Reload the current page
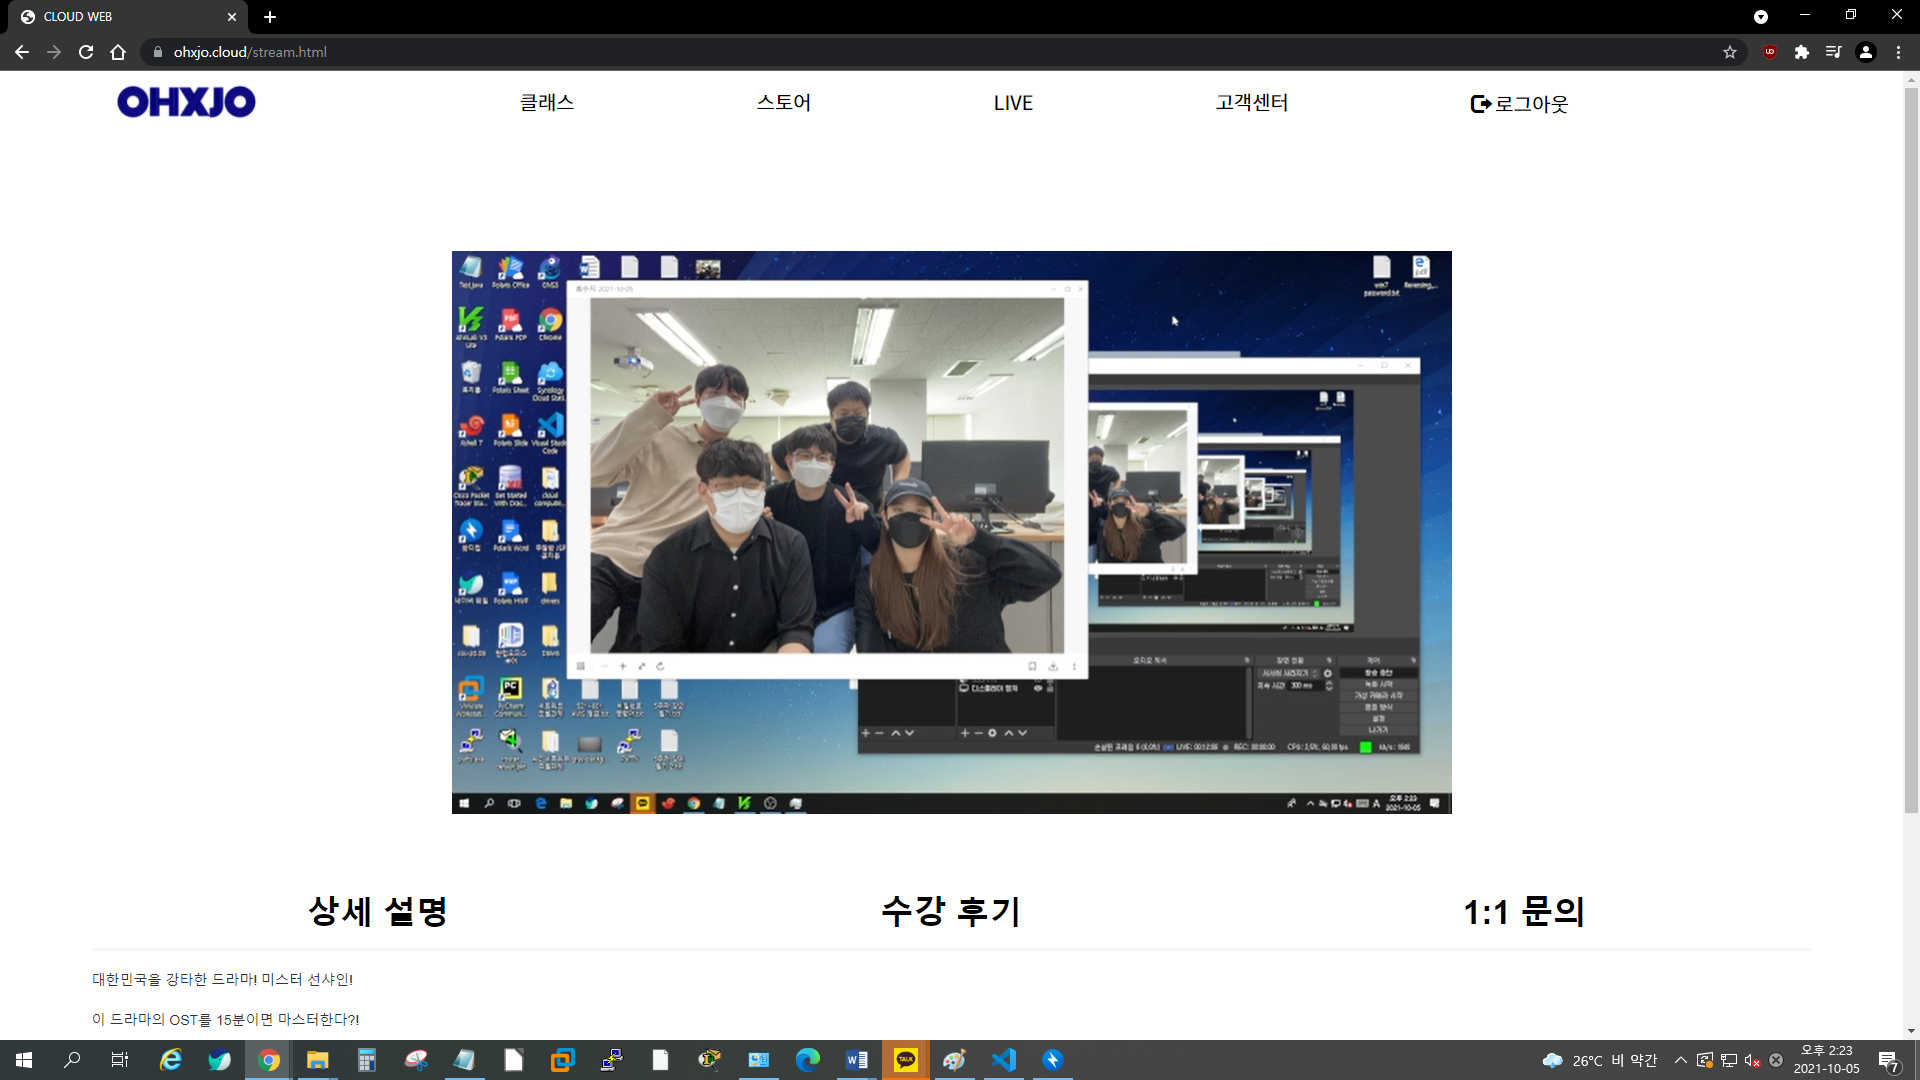The image size is (1920, 1080). click(x=86, y=52)
